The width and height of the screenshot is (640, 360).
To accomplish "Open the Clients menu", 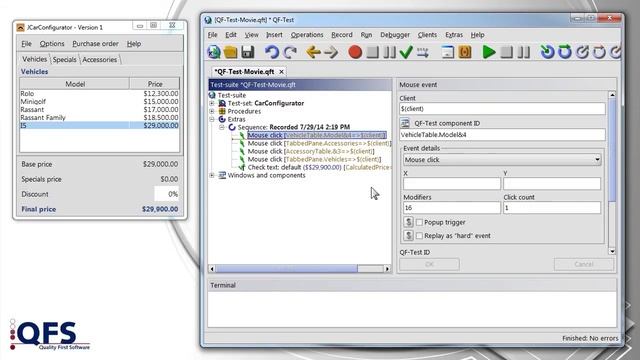I will 427,35.
